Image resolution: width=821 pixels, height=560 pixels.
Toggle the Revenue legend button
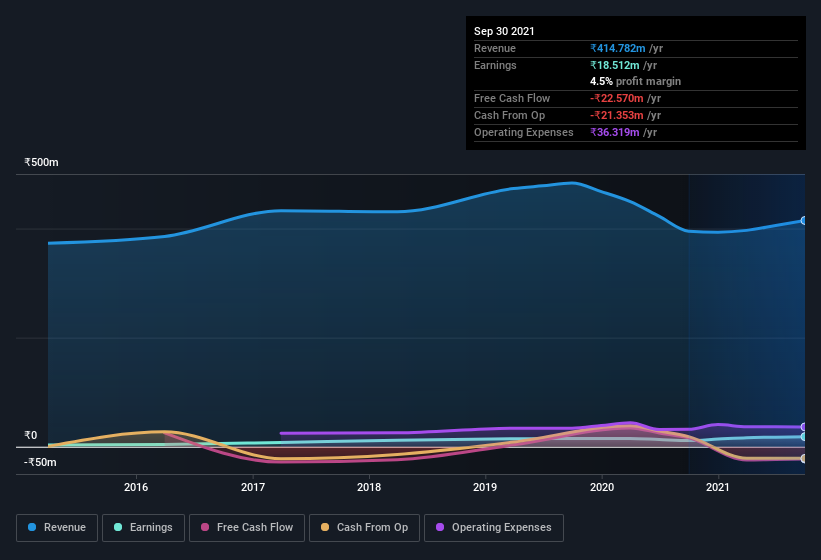click(x=57, y=528)
